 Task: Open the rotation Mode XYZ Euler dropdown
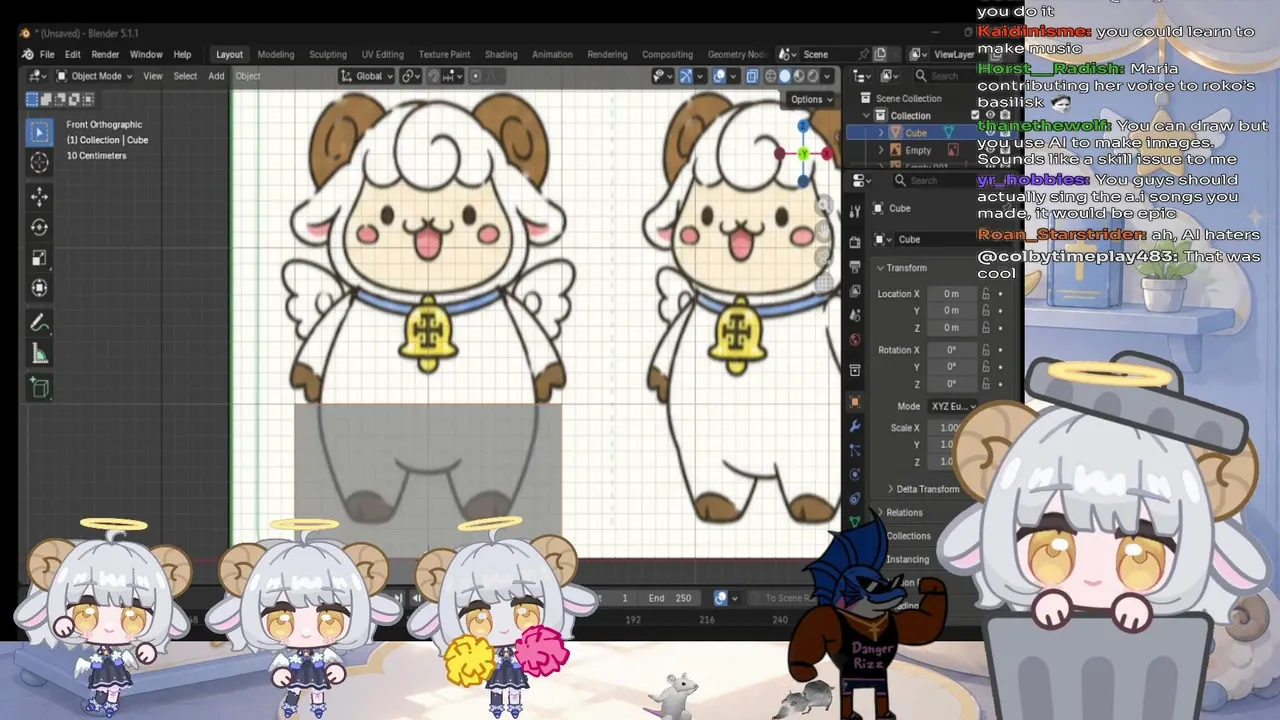952,406
